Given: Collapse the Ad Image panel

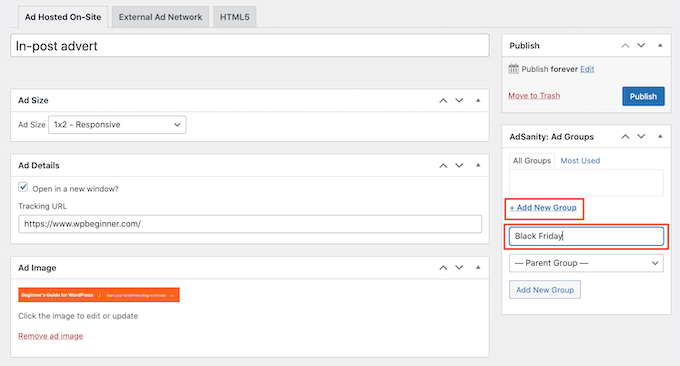Looking at the screenshot, I should coord(478,268).
